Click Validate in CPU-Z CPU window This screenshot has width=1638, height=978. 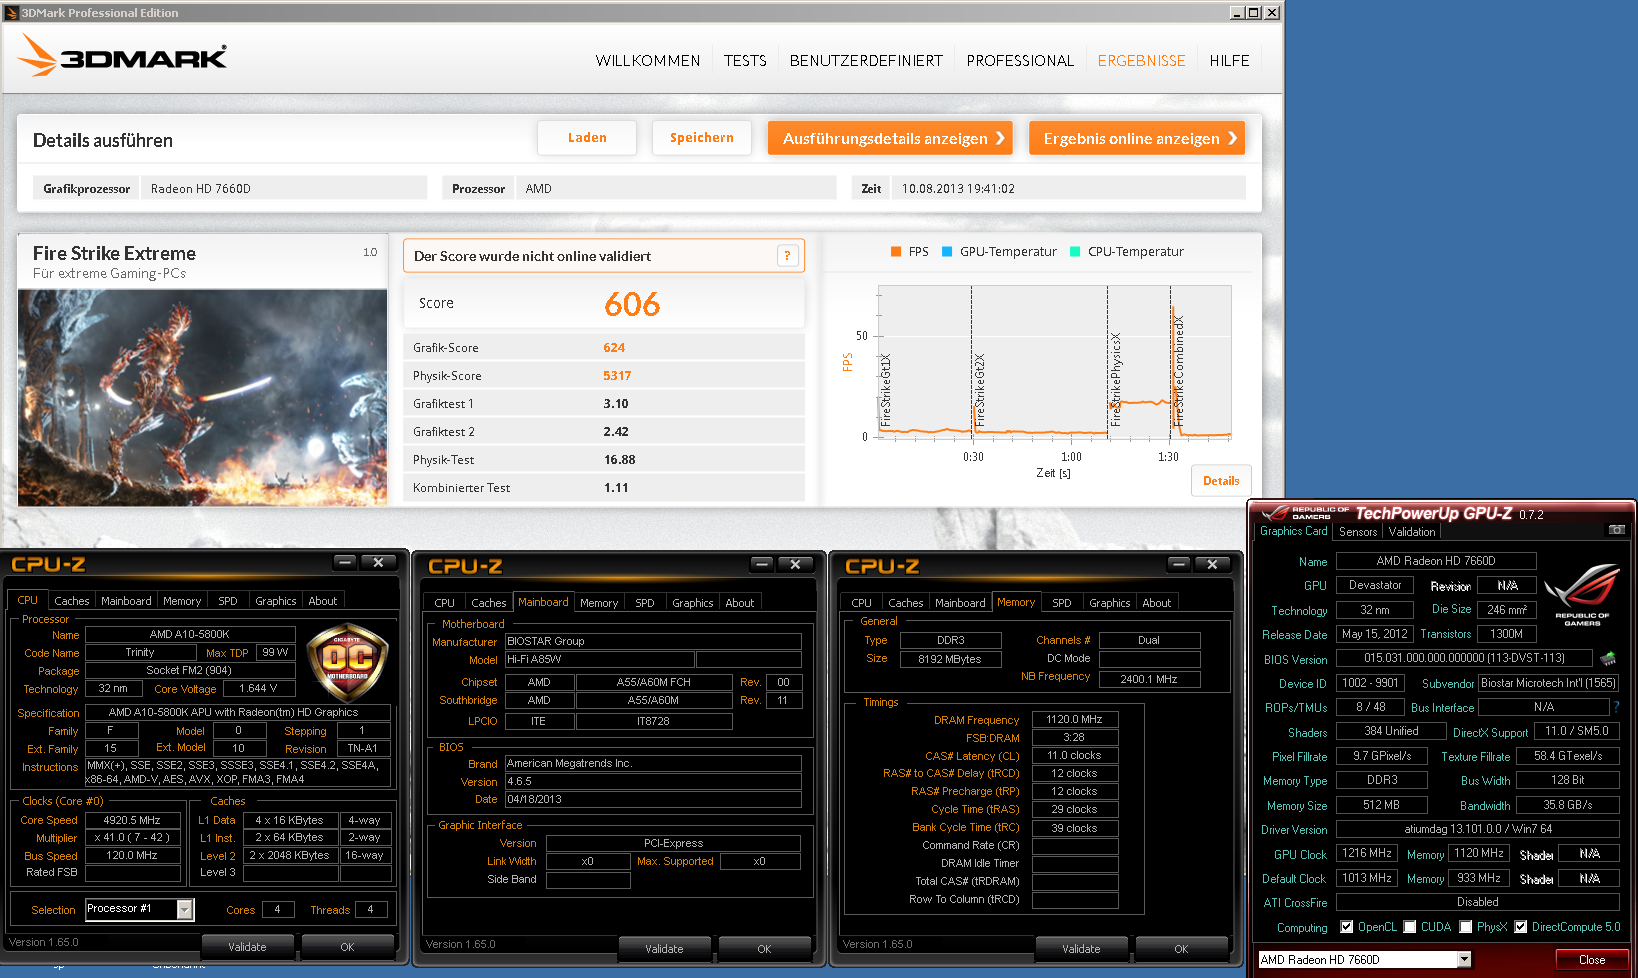click(x=247, y=947)
